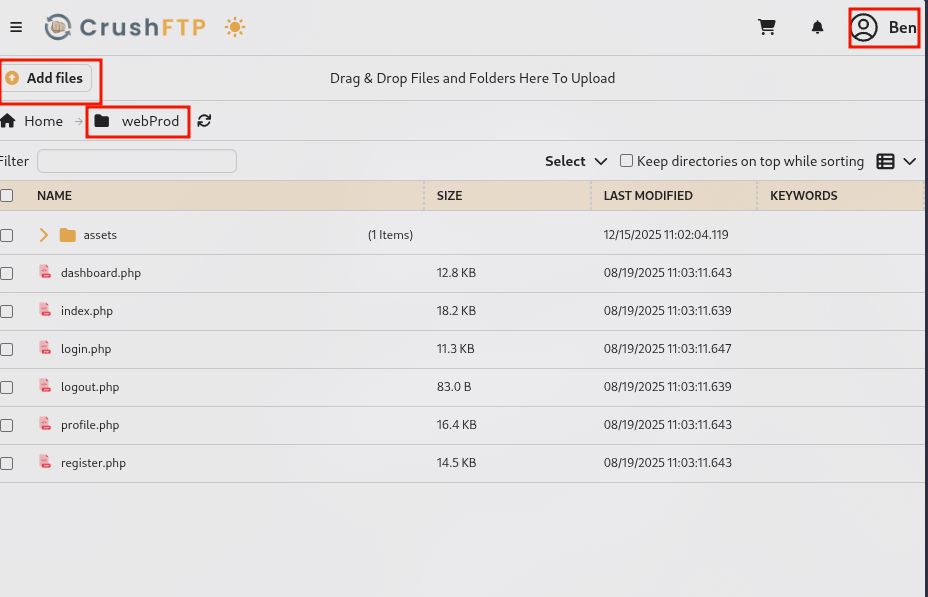The image size is (928, 597).
Task: Sort by the SIZE column header
Action: coord(450,196)
